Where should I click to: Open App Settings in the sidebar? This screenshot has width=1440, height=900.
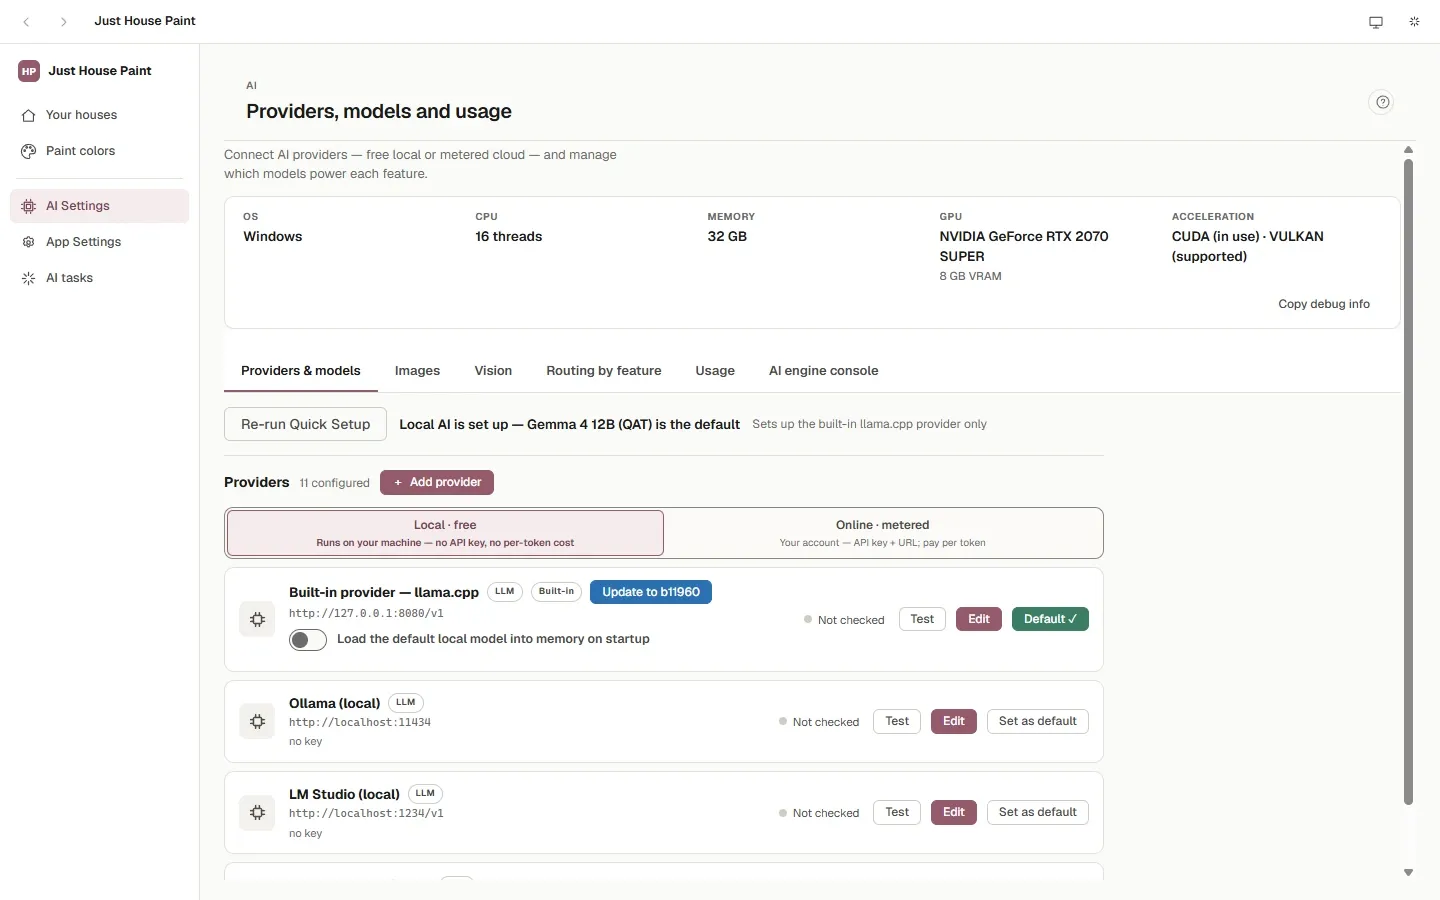click(x=99, y=242)
